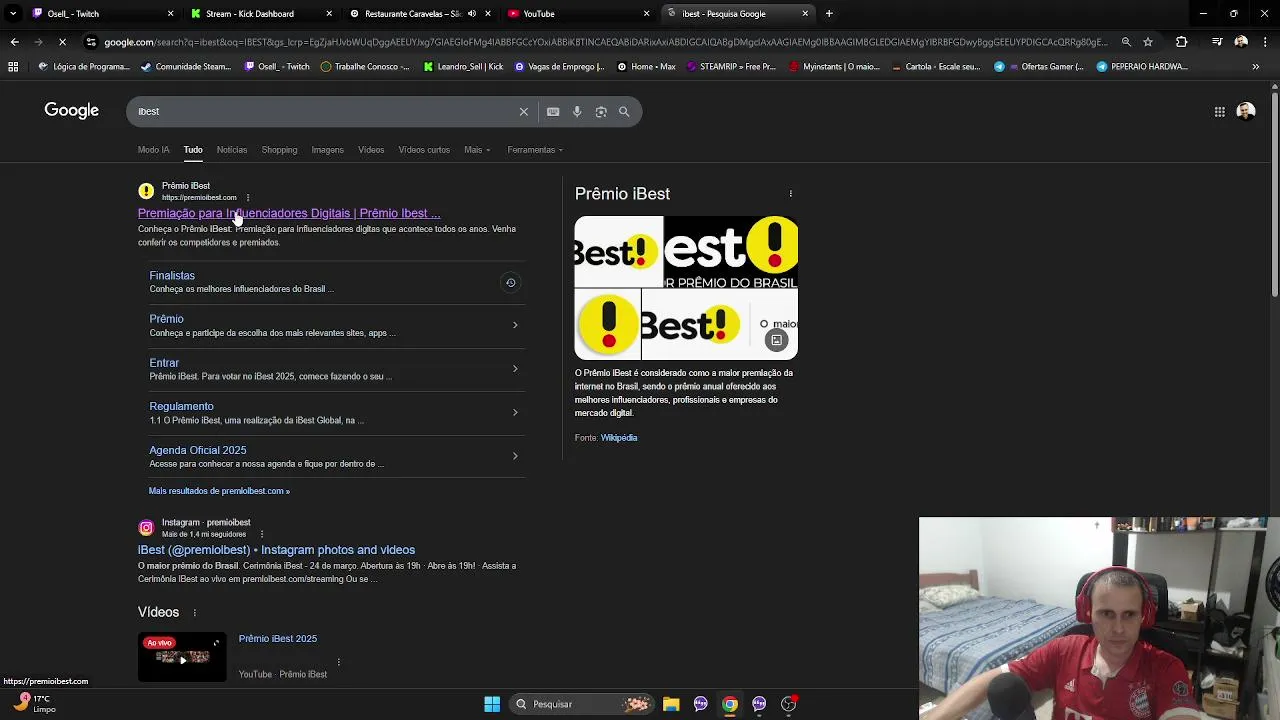Switch to Stream - Kick Dashboard tab
Image resolution: width=1280 pixels, height=720 pixels.
tap(258, 14)
